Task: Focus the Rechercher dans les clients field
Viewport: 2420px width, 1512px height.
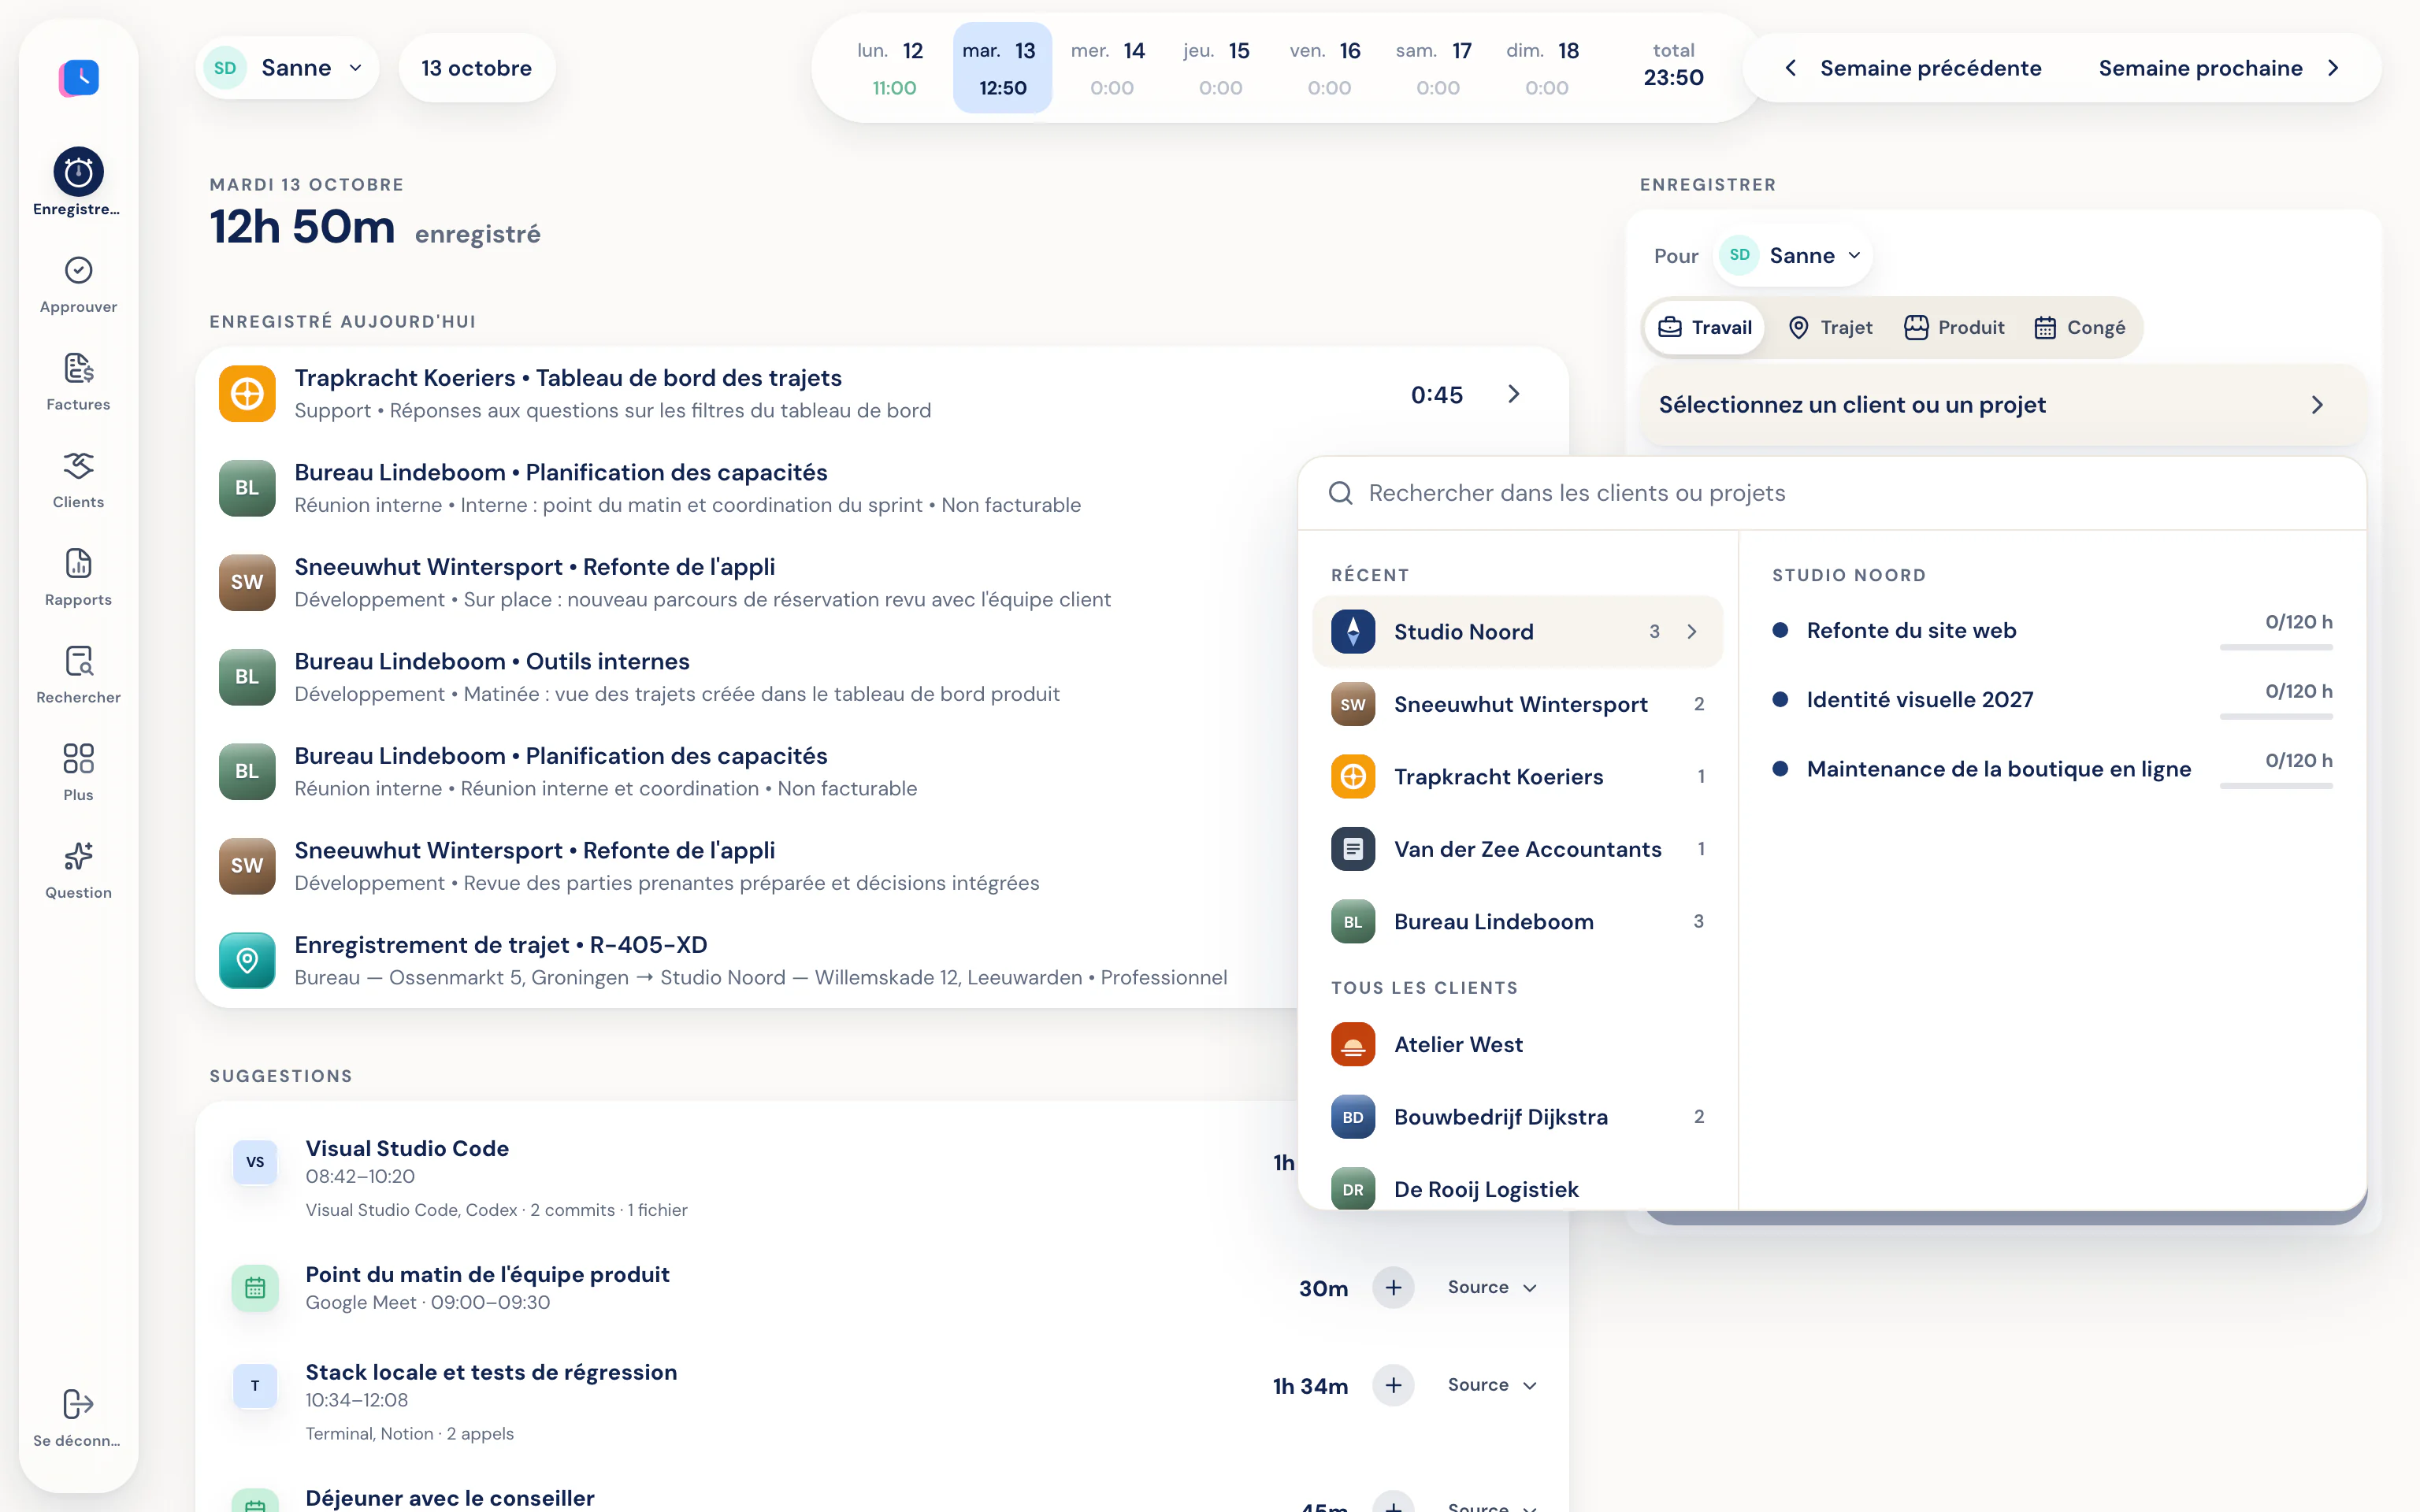Action: (x=1832, y=493)
